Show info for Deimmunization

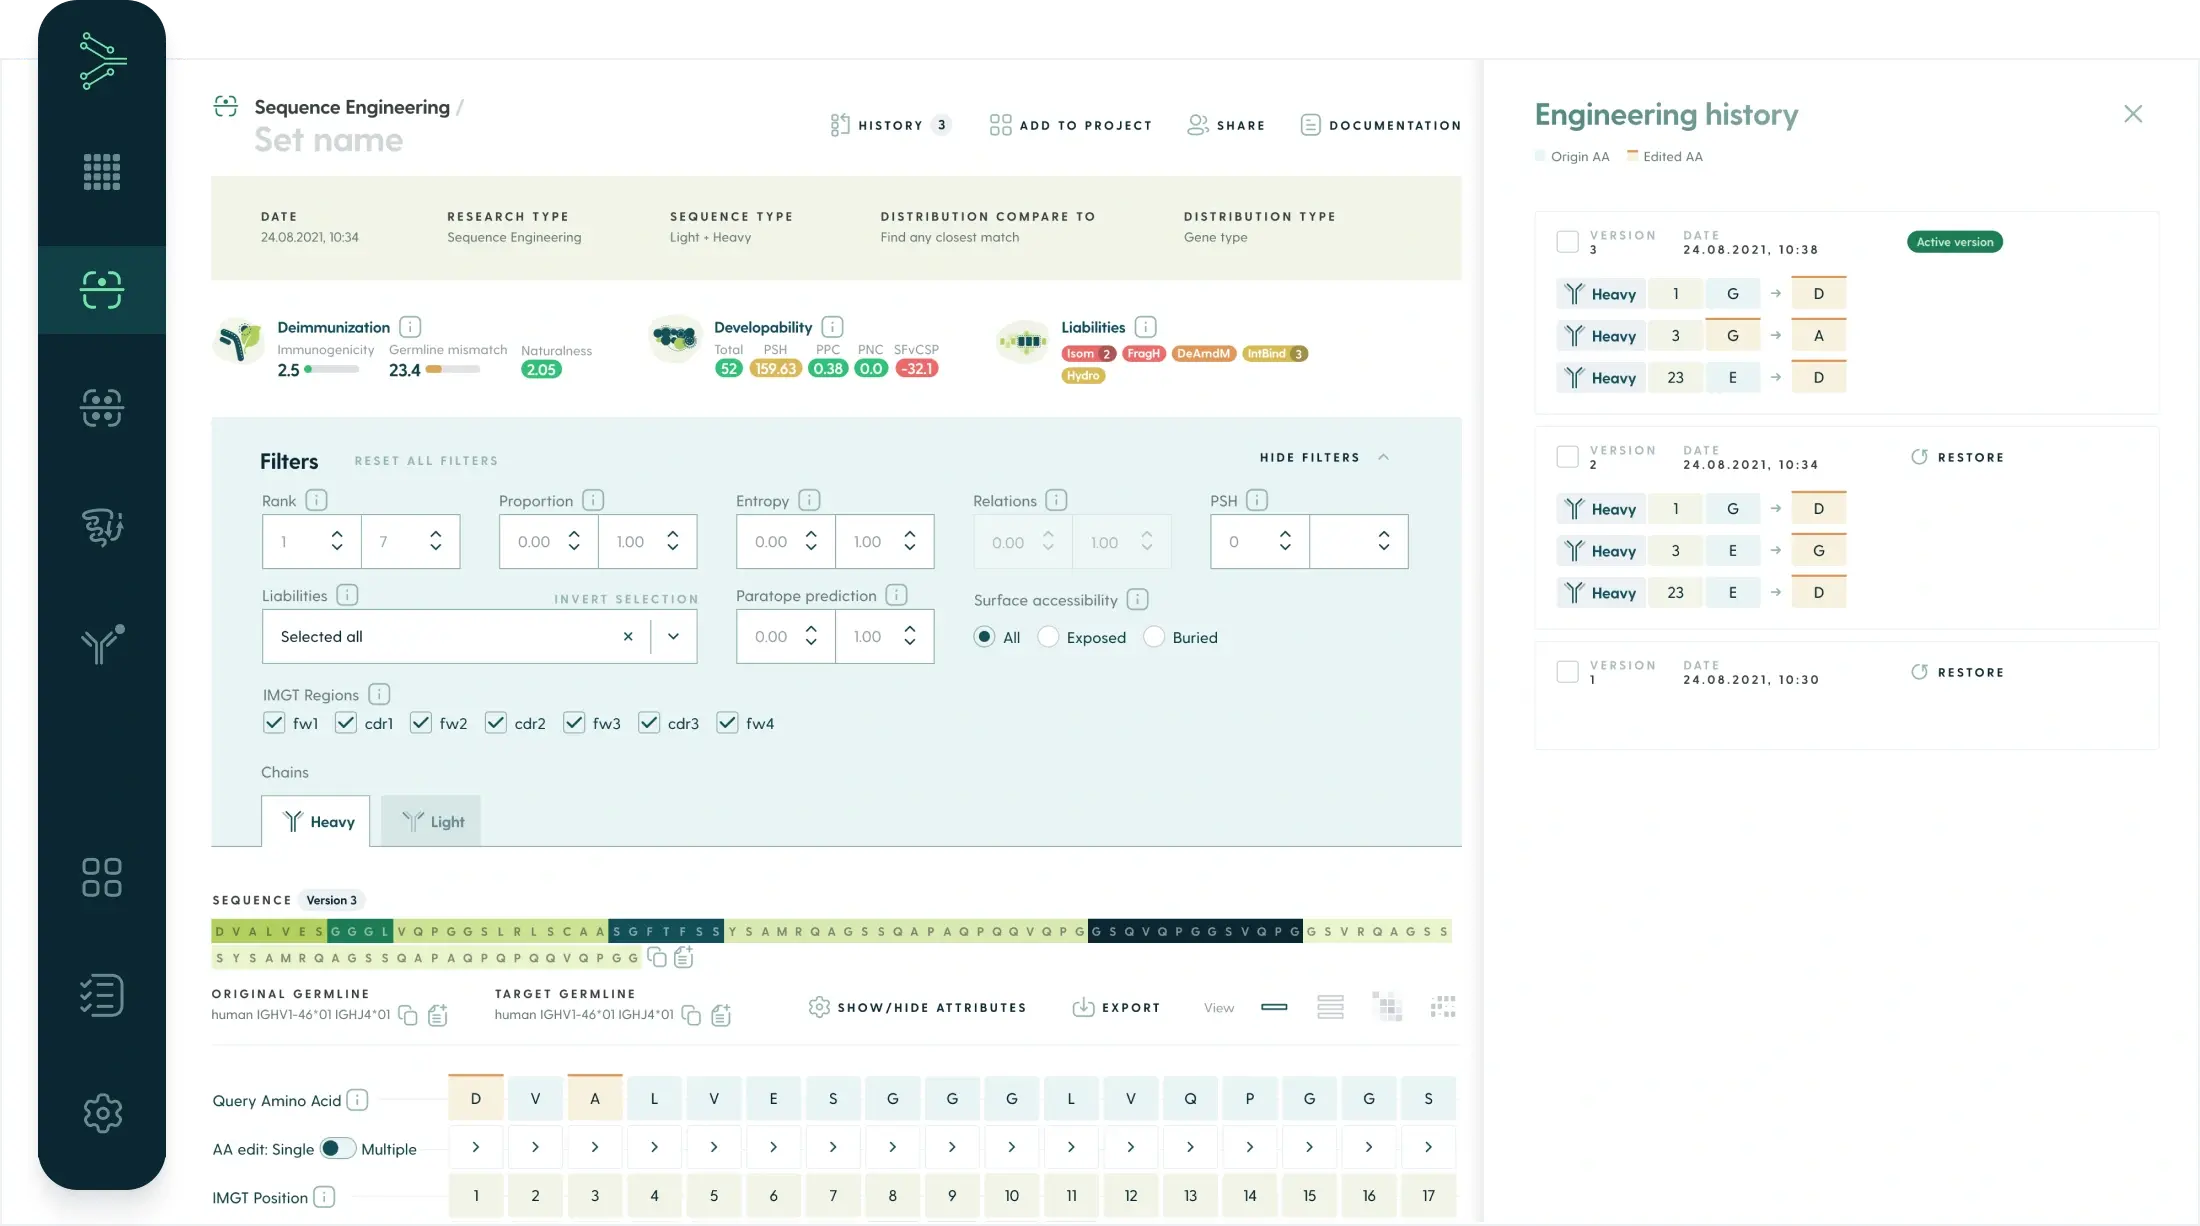pos(410,327)
